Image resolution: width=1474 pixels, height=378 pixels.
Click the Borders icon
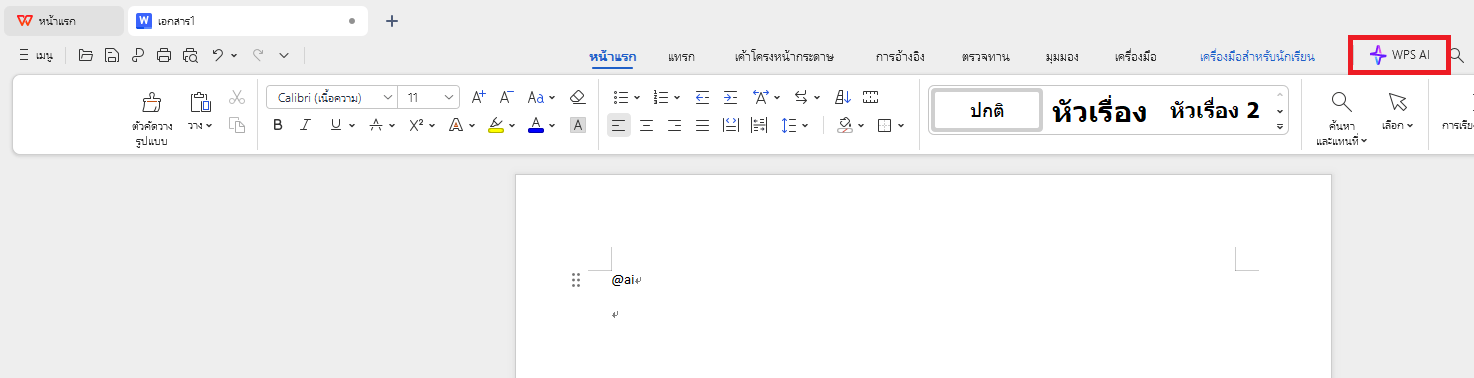coord(884,125)
